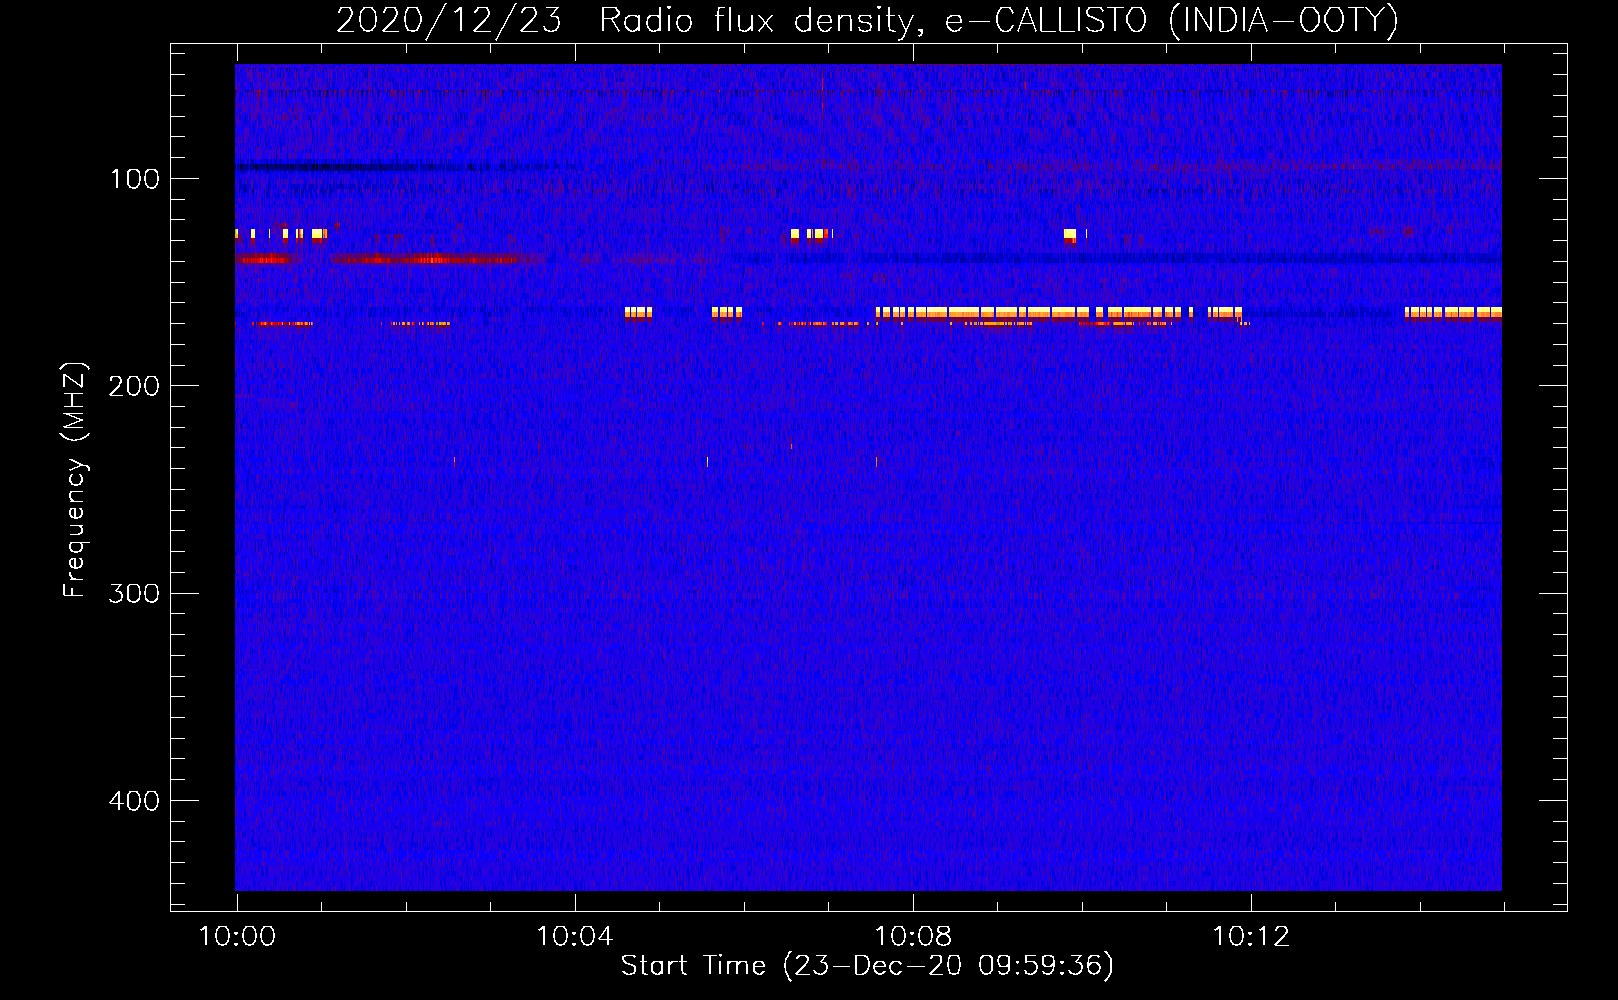Click the 'Frequency (MHZ)' axis label
This screenshot has width=1618, height=1000.
point(75,479)
